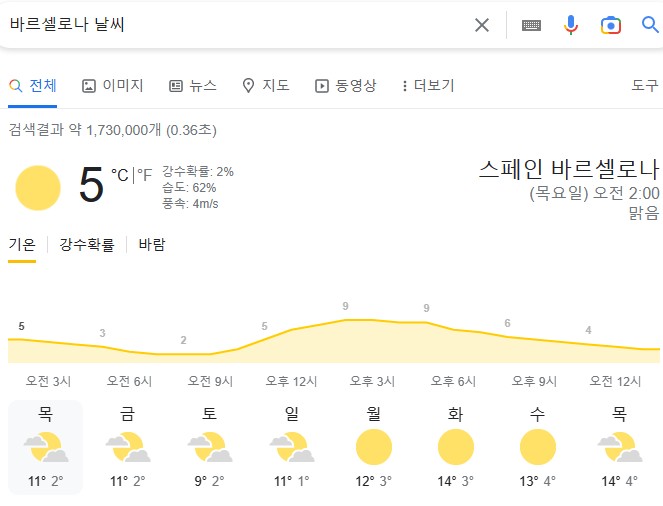Open the on-screen keyboard icon
Viewport: 663px width, 506px height.
tap(531, 25)
